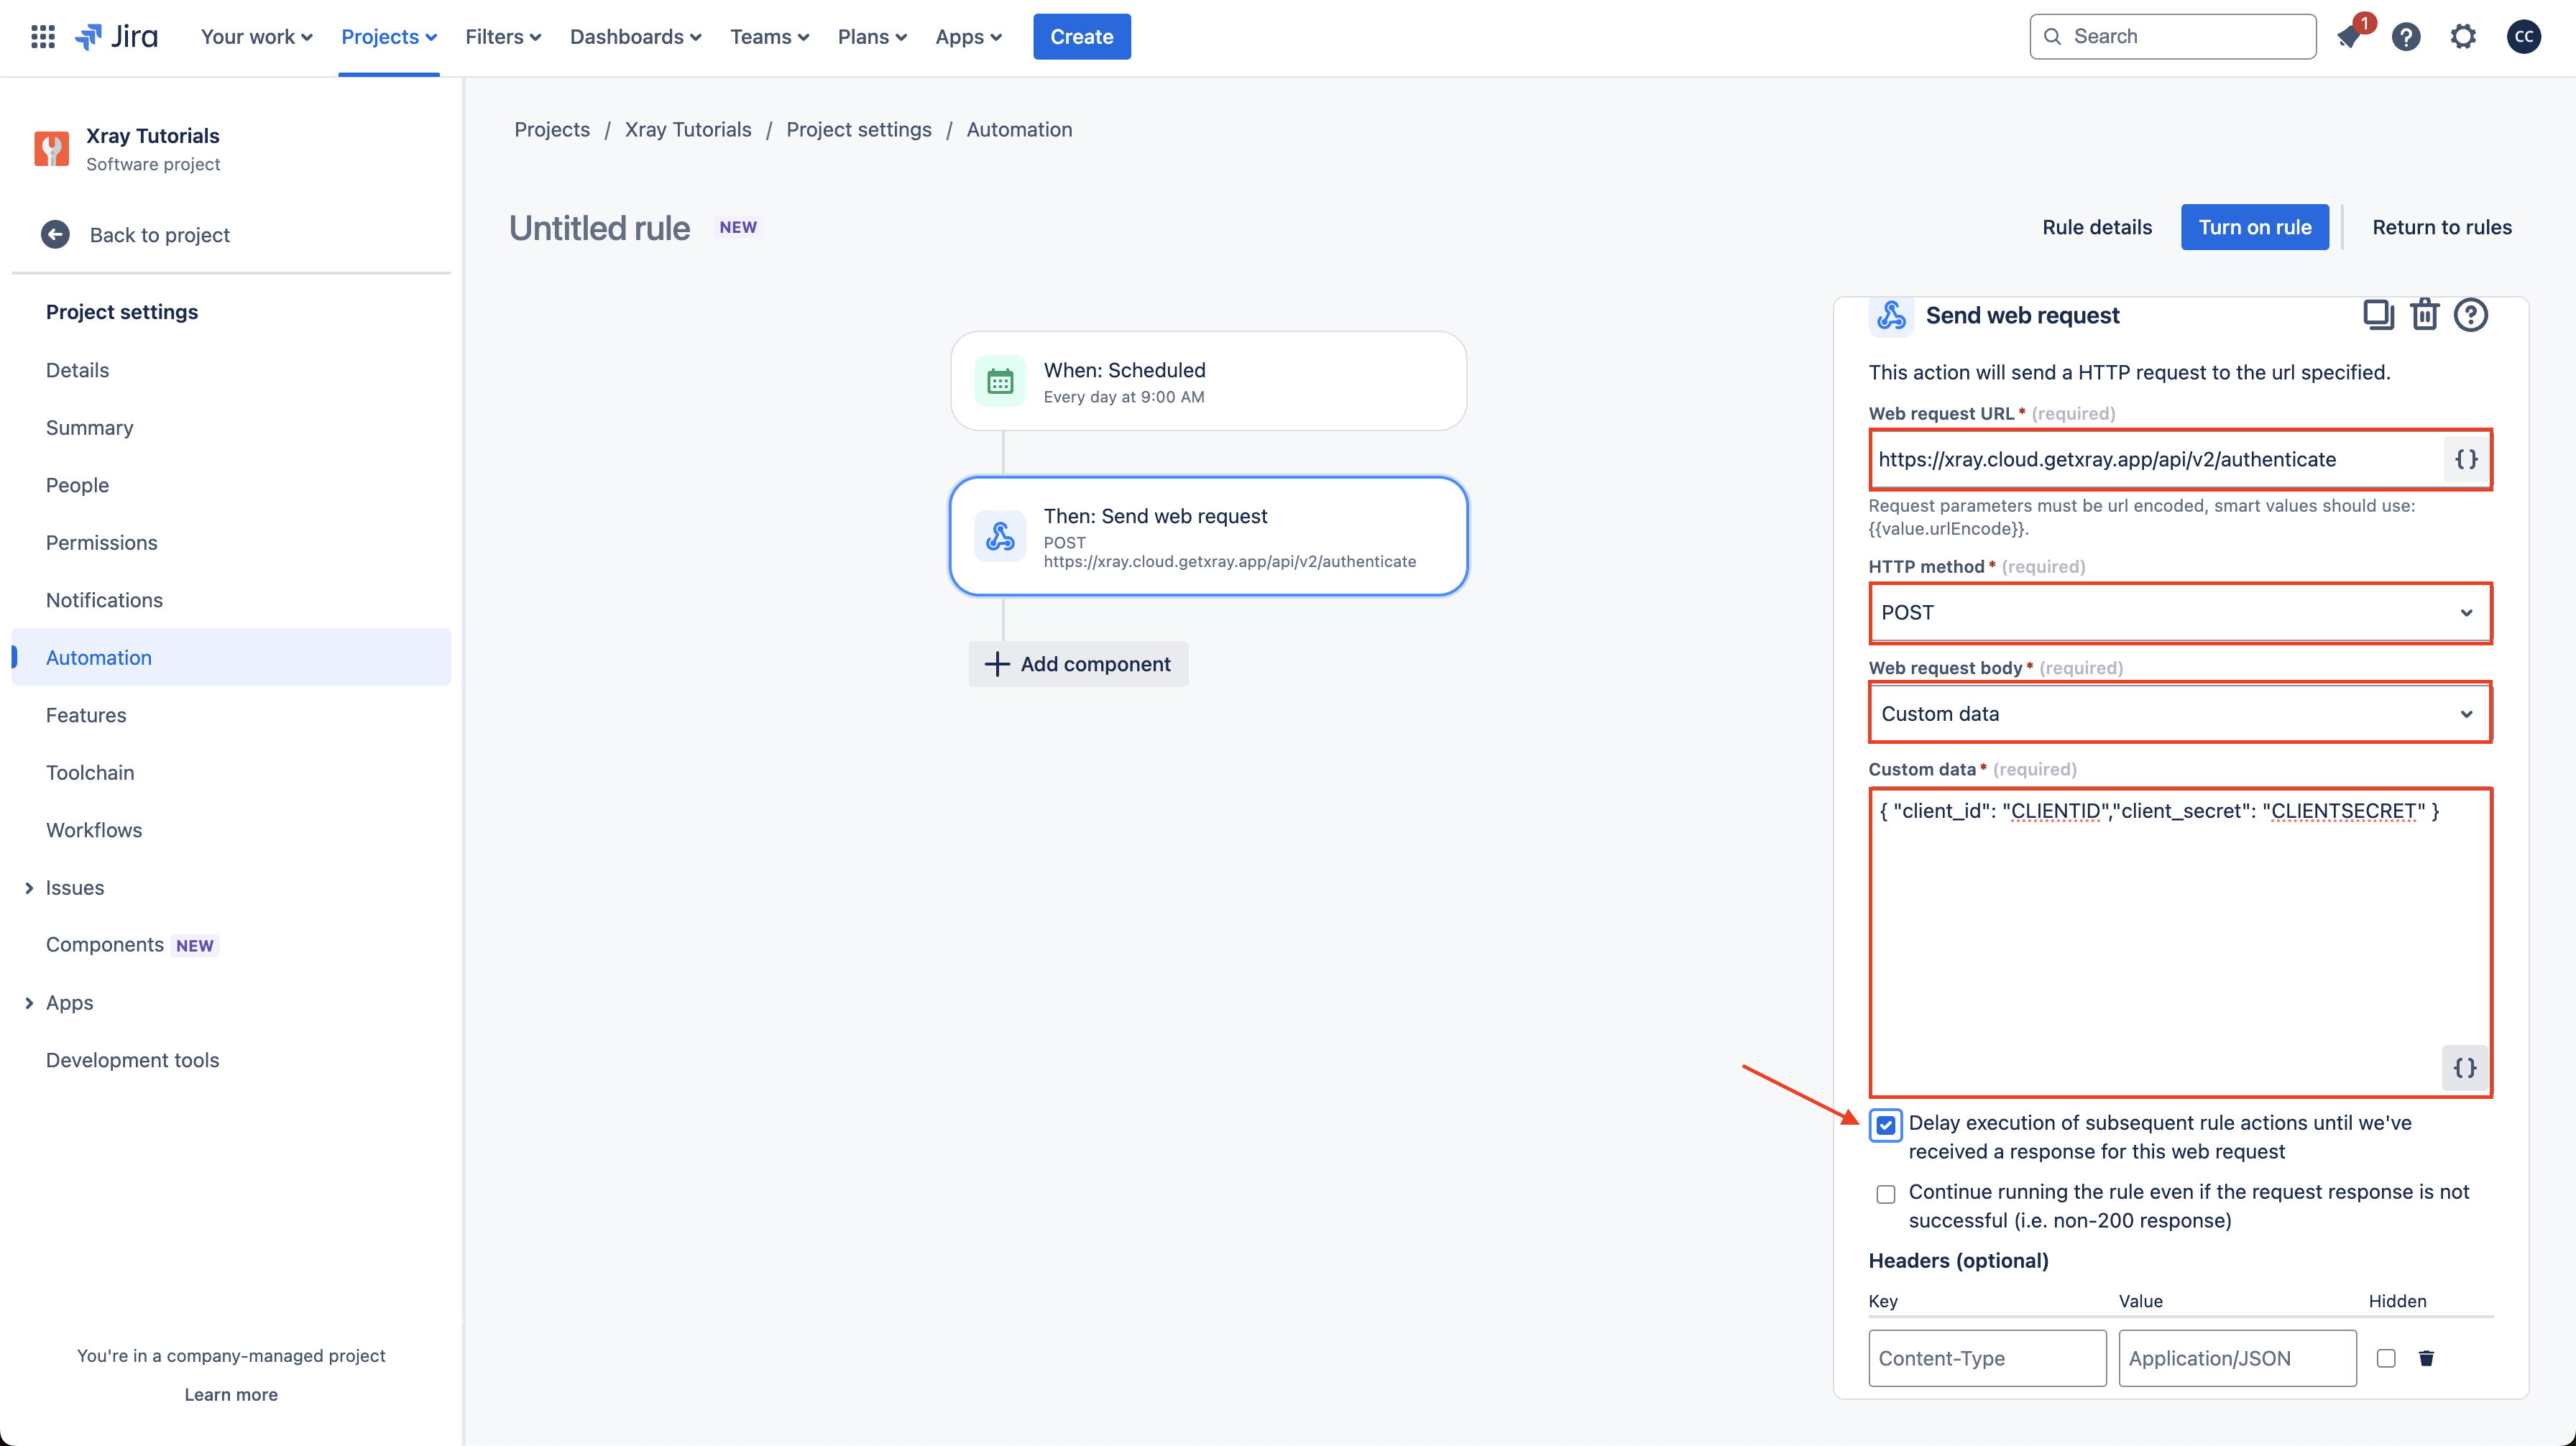Enable Continue running rule on non-200 response
This screenshot has width=2576, height=1446.
(1886, 1194)
